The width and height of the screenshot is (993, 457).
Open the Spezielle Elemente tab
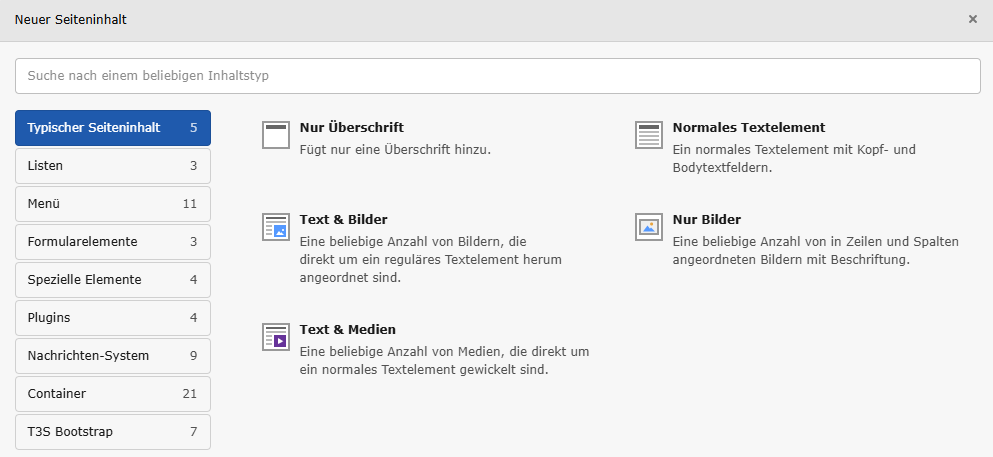coord(113,280)
